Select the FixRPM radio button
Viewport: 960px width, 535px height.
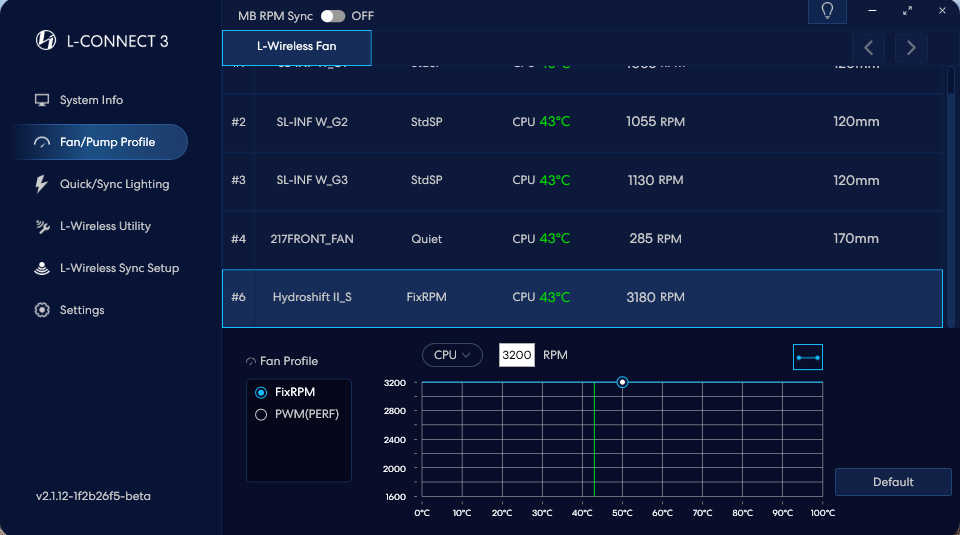point(261,393)
